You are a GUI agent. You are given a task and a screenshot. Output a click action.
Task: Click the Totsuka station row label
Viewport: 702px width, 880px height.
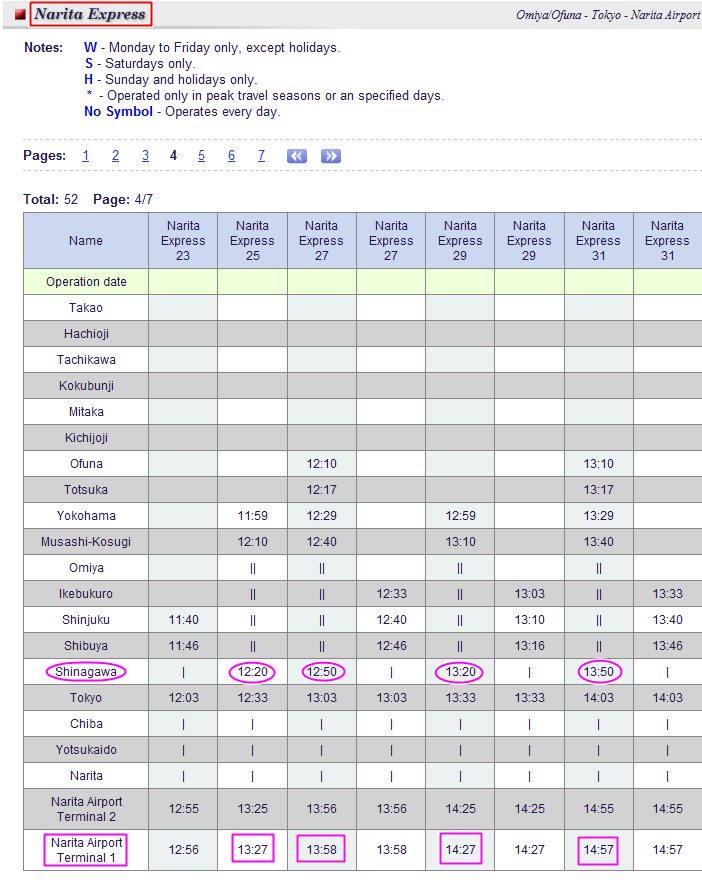(86, 490)
